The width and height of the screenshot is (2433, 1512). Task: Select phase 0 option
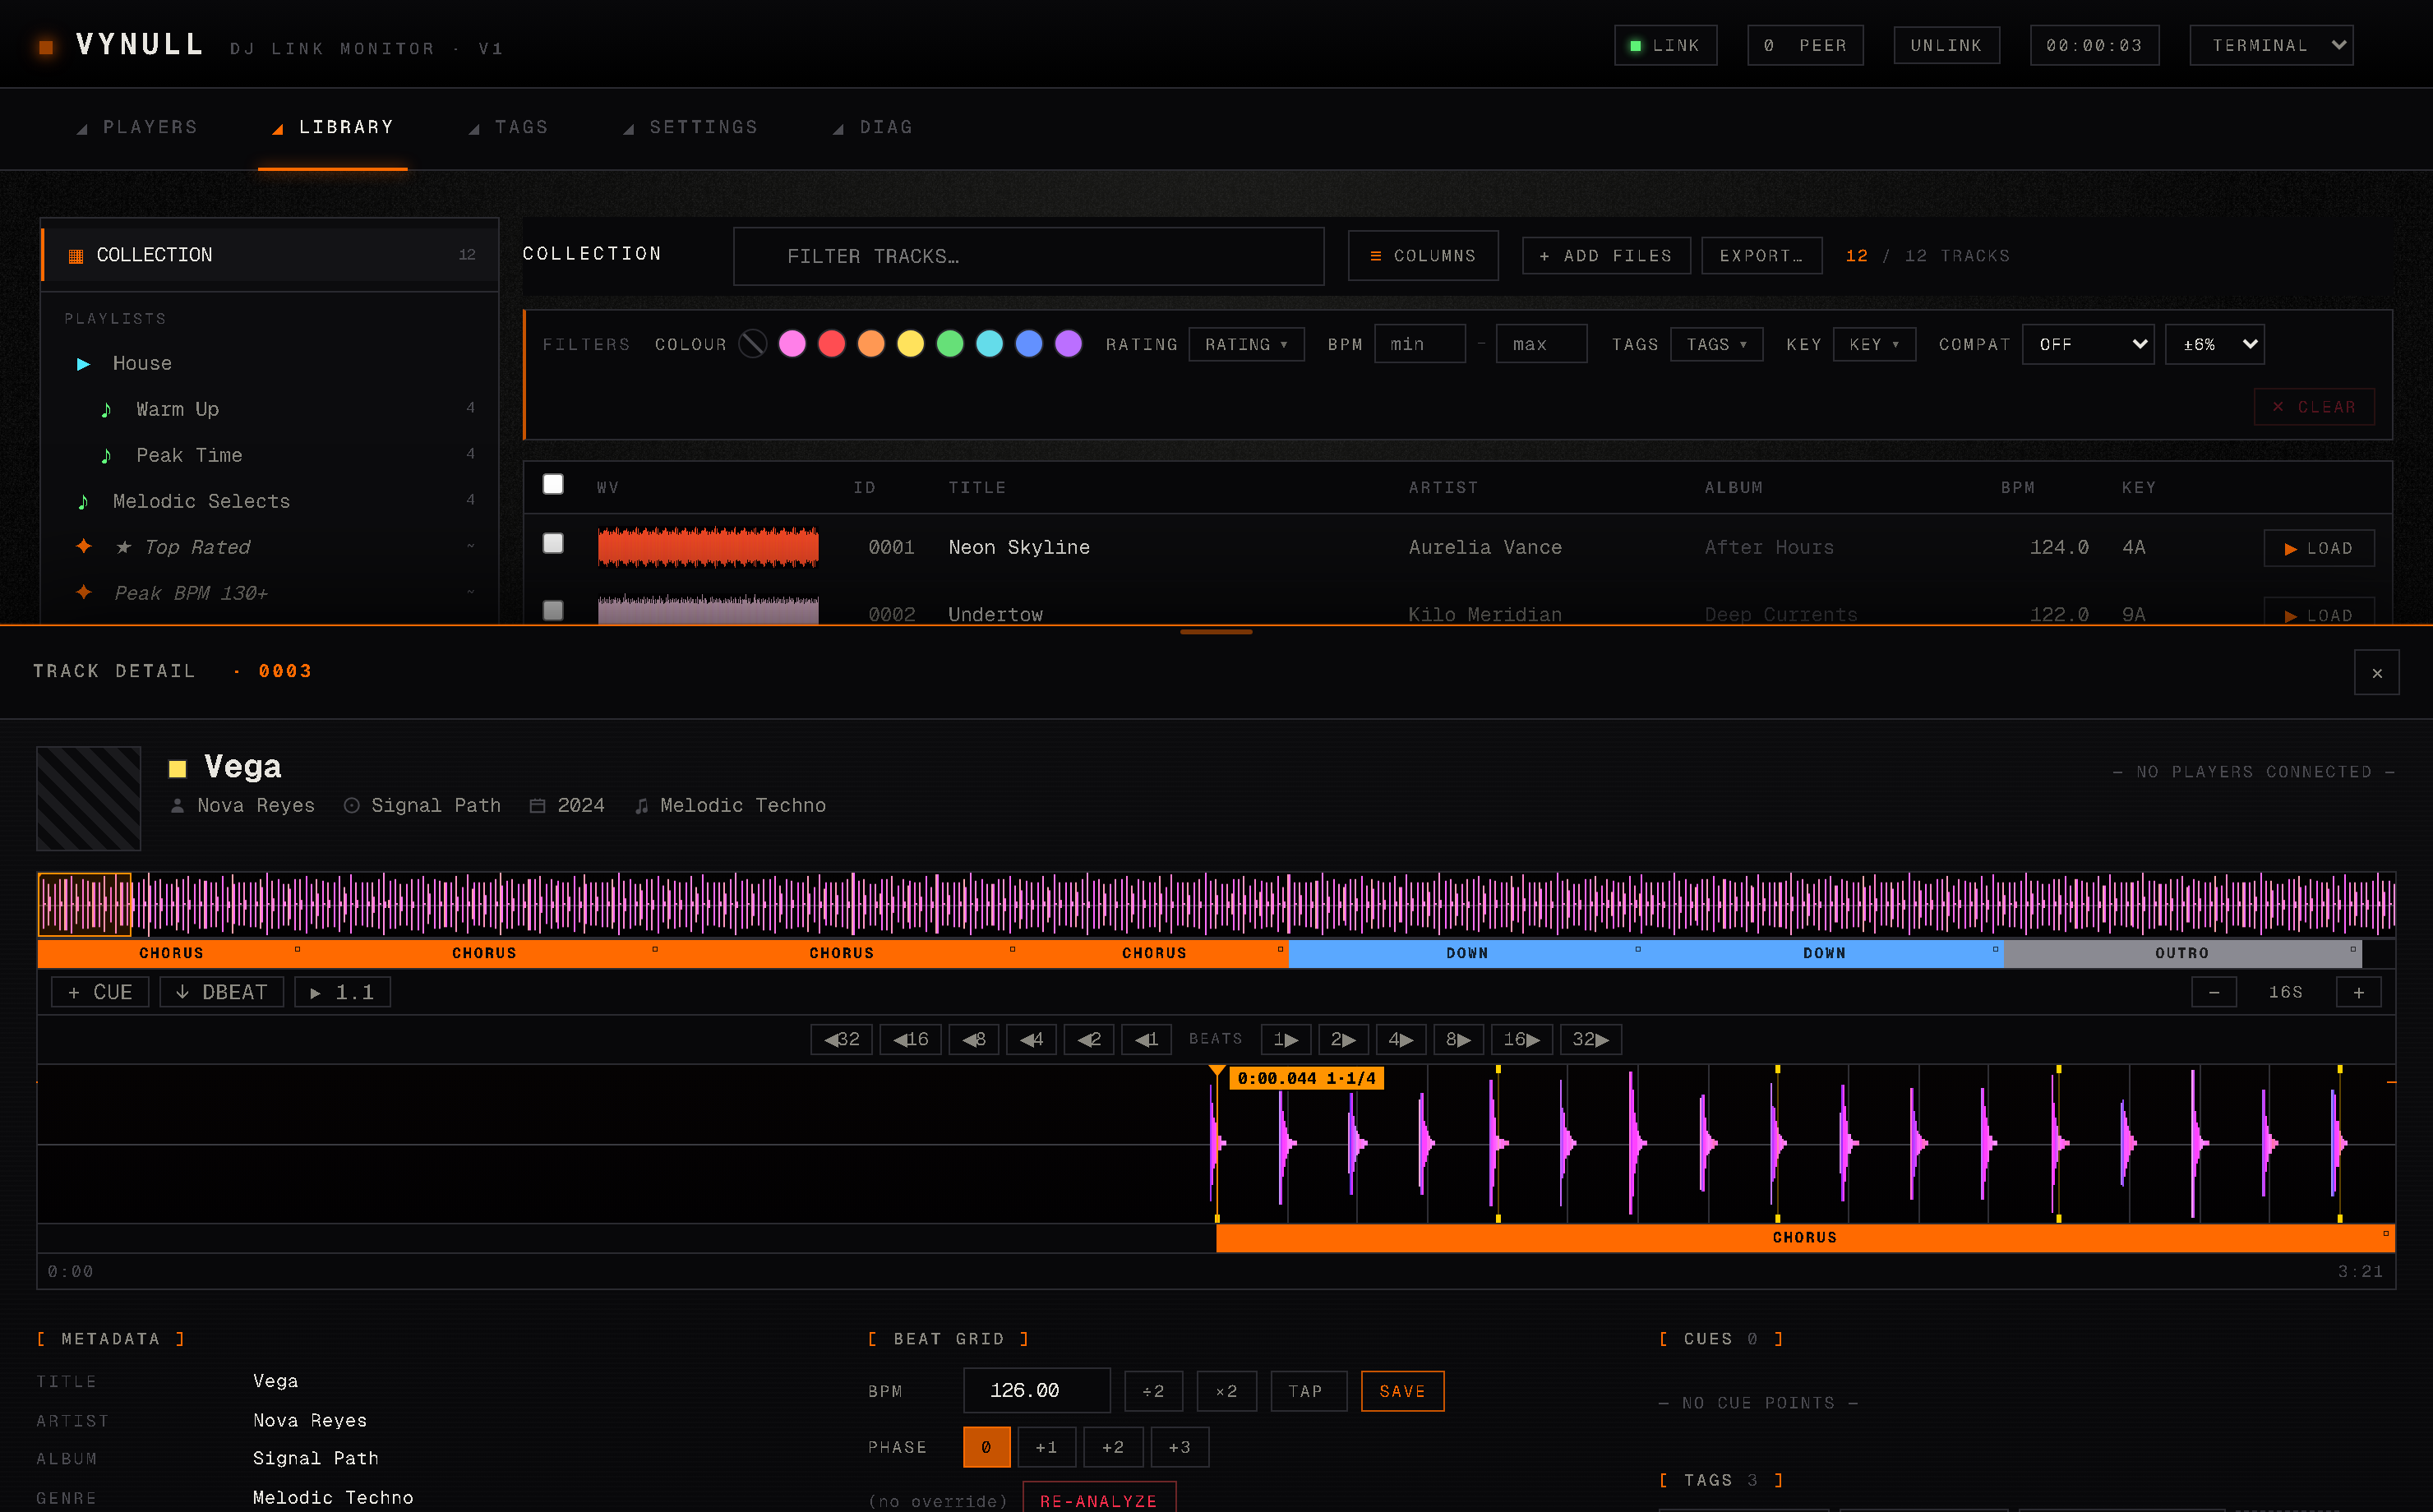click(x=986, y=1447)
